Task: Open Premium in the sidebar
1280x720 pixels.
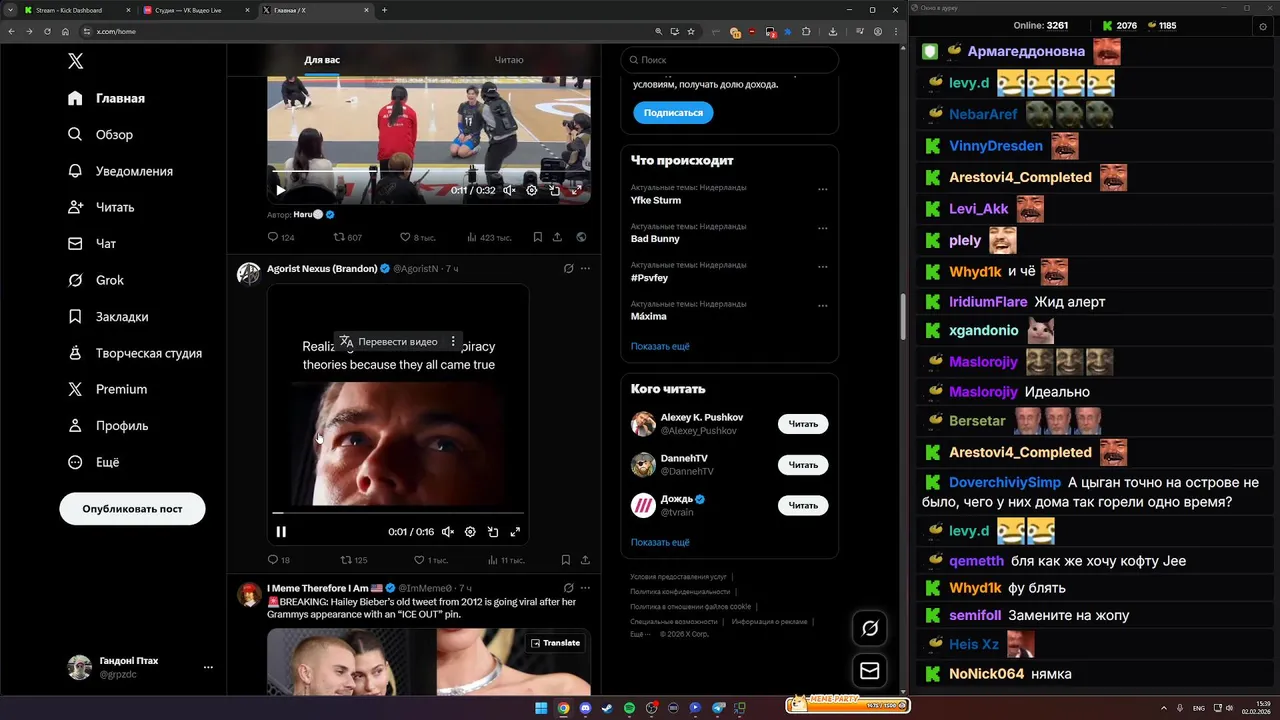Action: (107, 389)
